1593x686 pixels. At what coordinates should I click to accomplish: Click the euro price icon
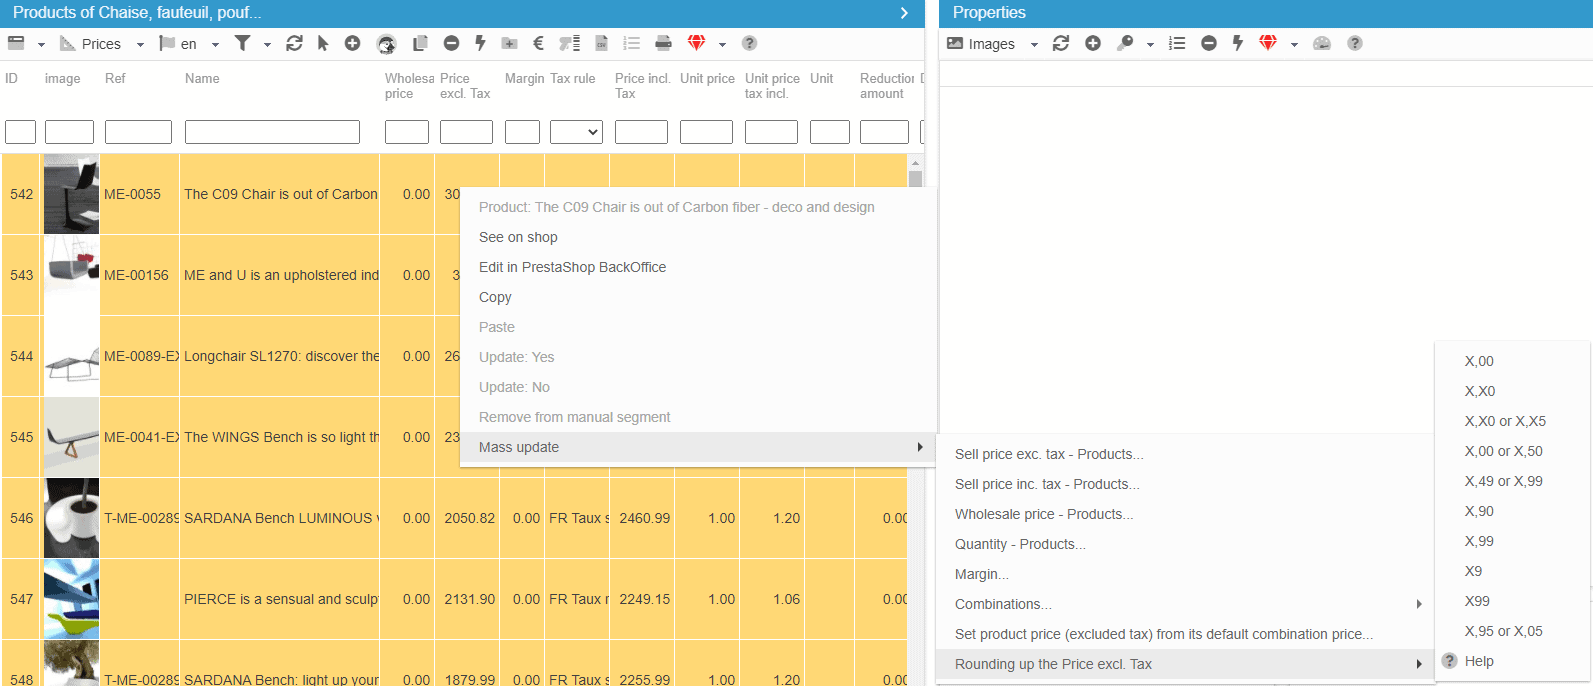pyautogui.click(x=538, y=43)
